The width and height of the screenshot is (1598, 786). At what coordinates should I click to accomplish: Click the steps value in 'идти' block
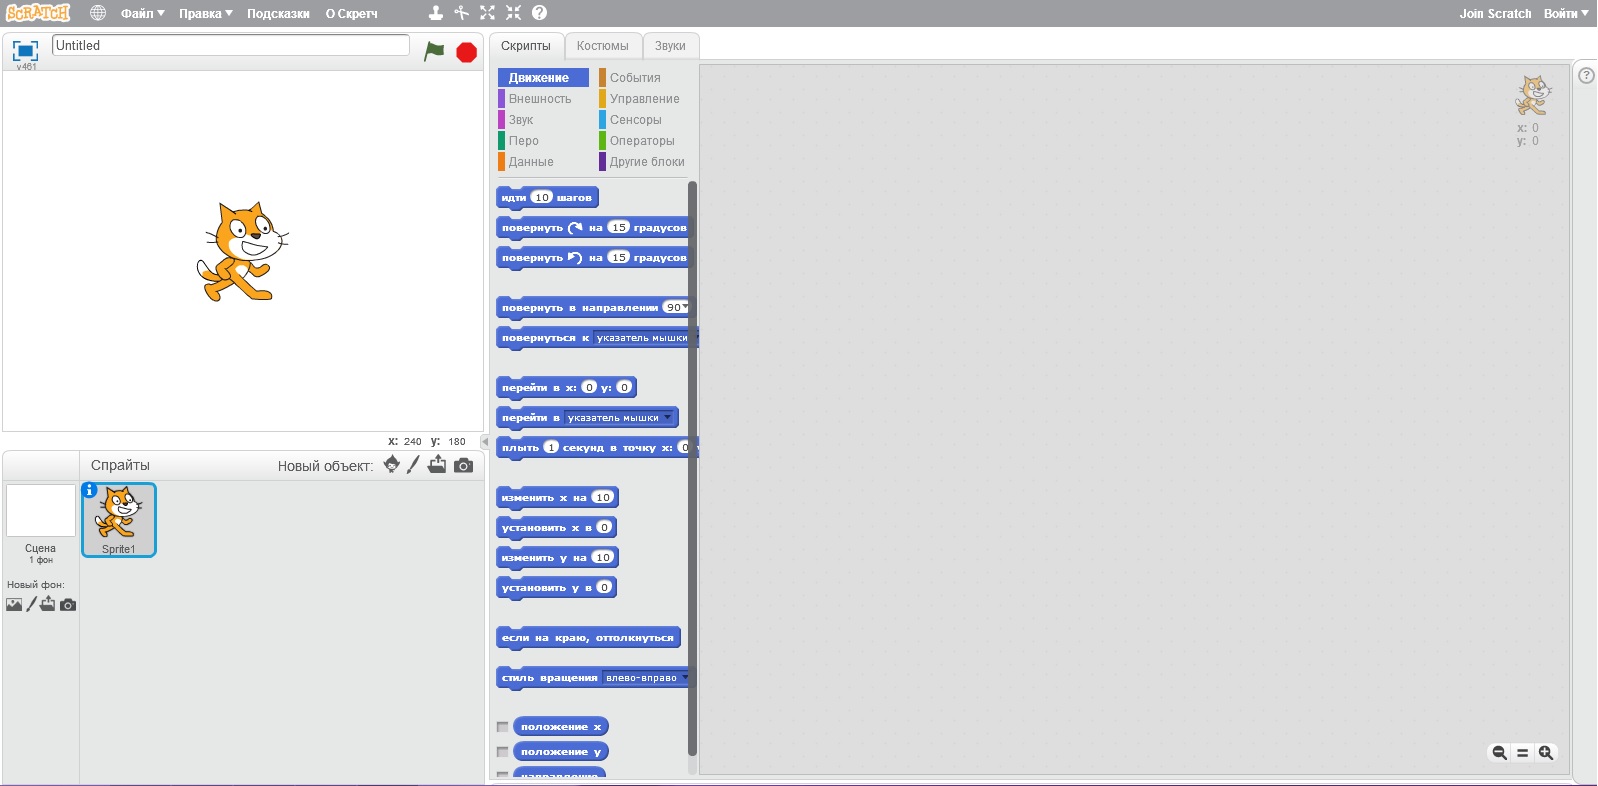click(x=541, y=197)
